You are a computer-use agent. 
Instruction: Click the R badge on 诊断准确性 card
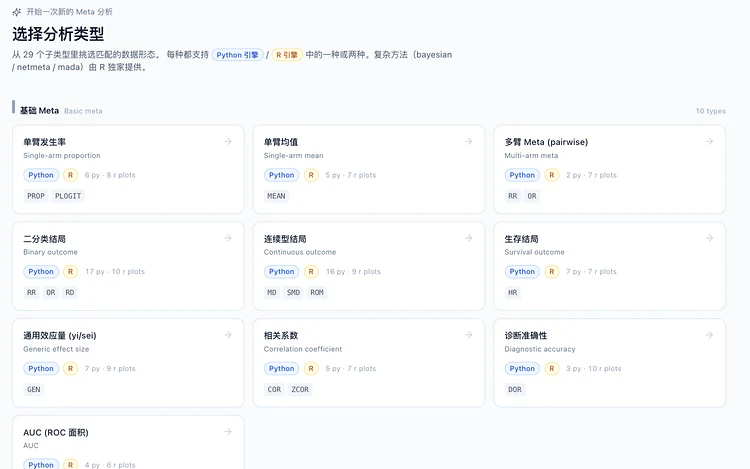tap(551, 369)
